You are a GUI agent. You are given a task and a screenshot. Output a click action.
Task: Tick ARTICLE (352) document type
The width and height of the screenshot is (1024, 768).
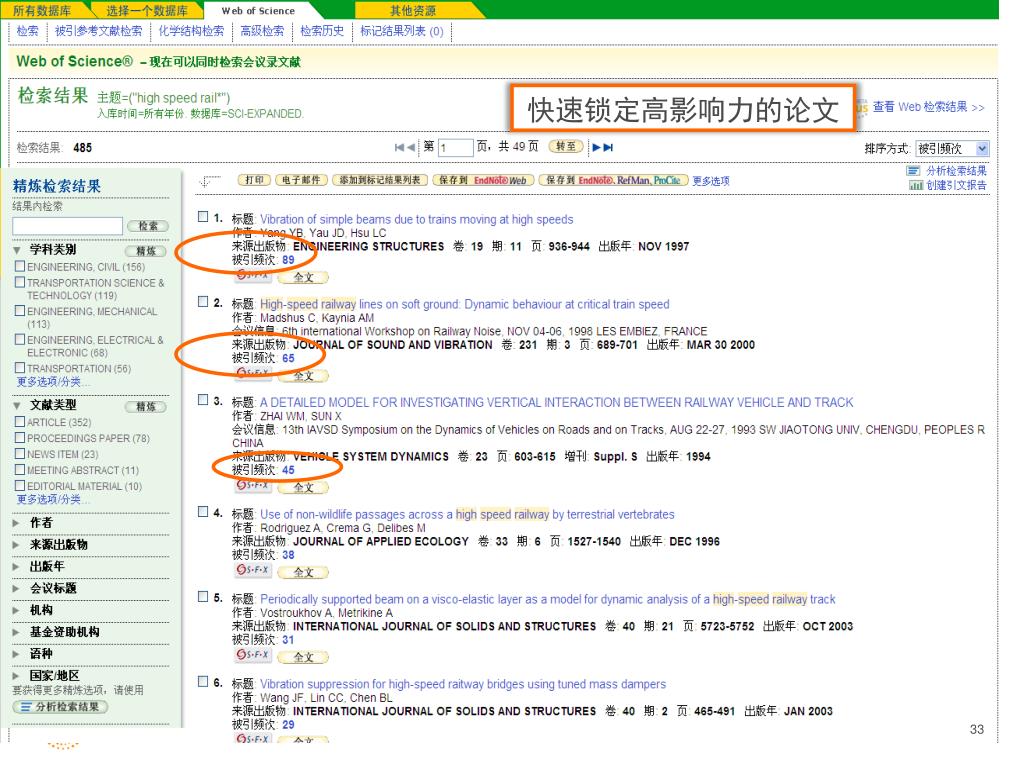(20, 422)
